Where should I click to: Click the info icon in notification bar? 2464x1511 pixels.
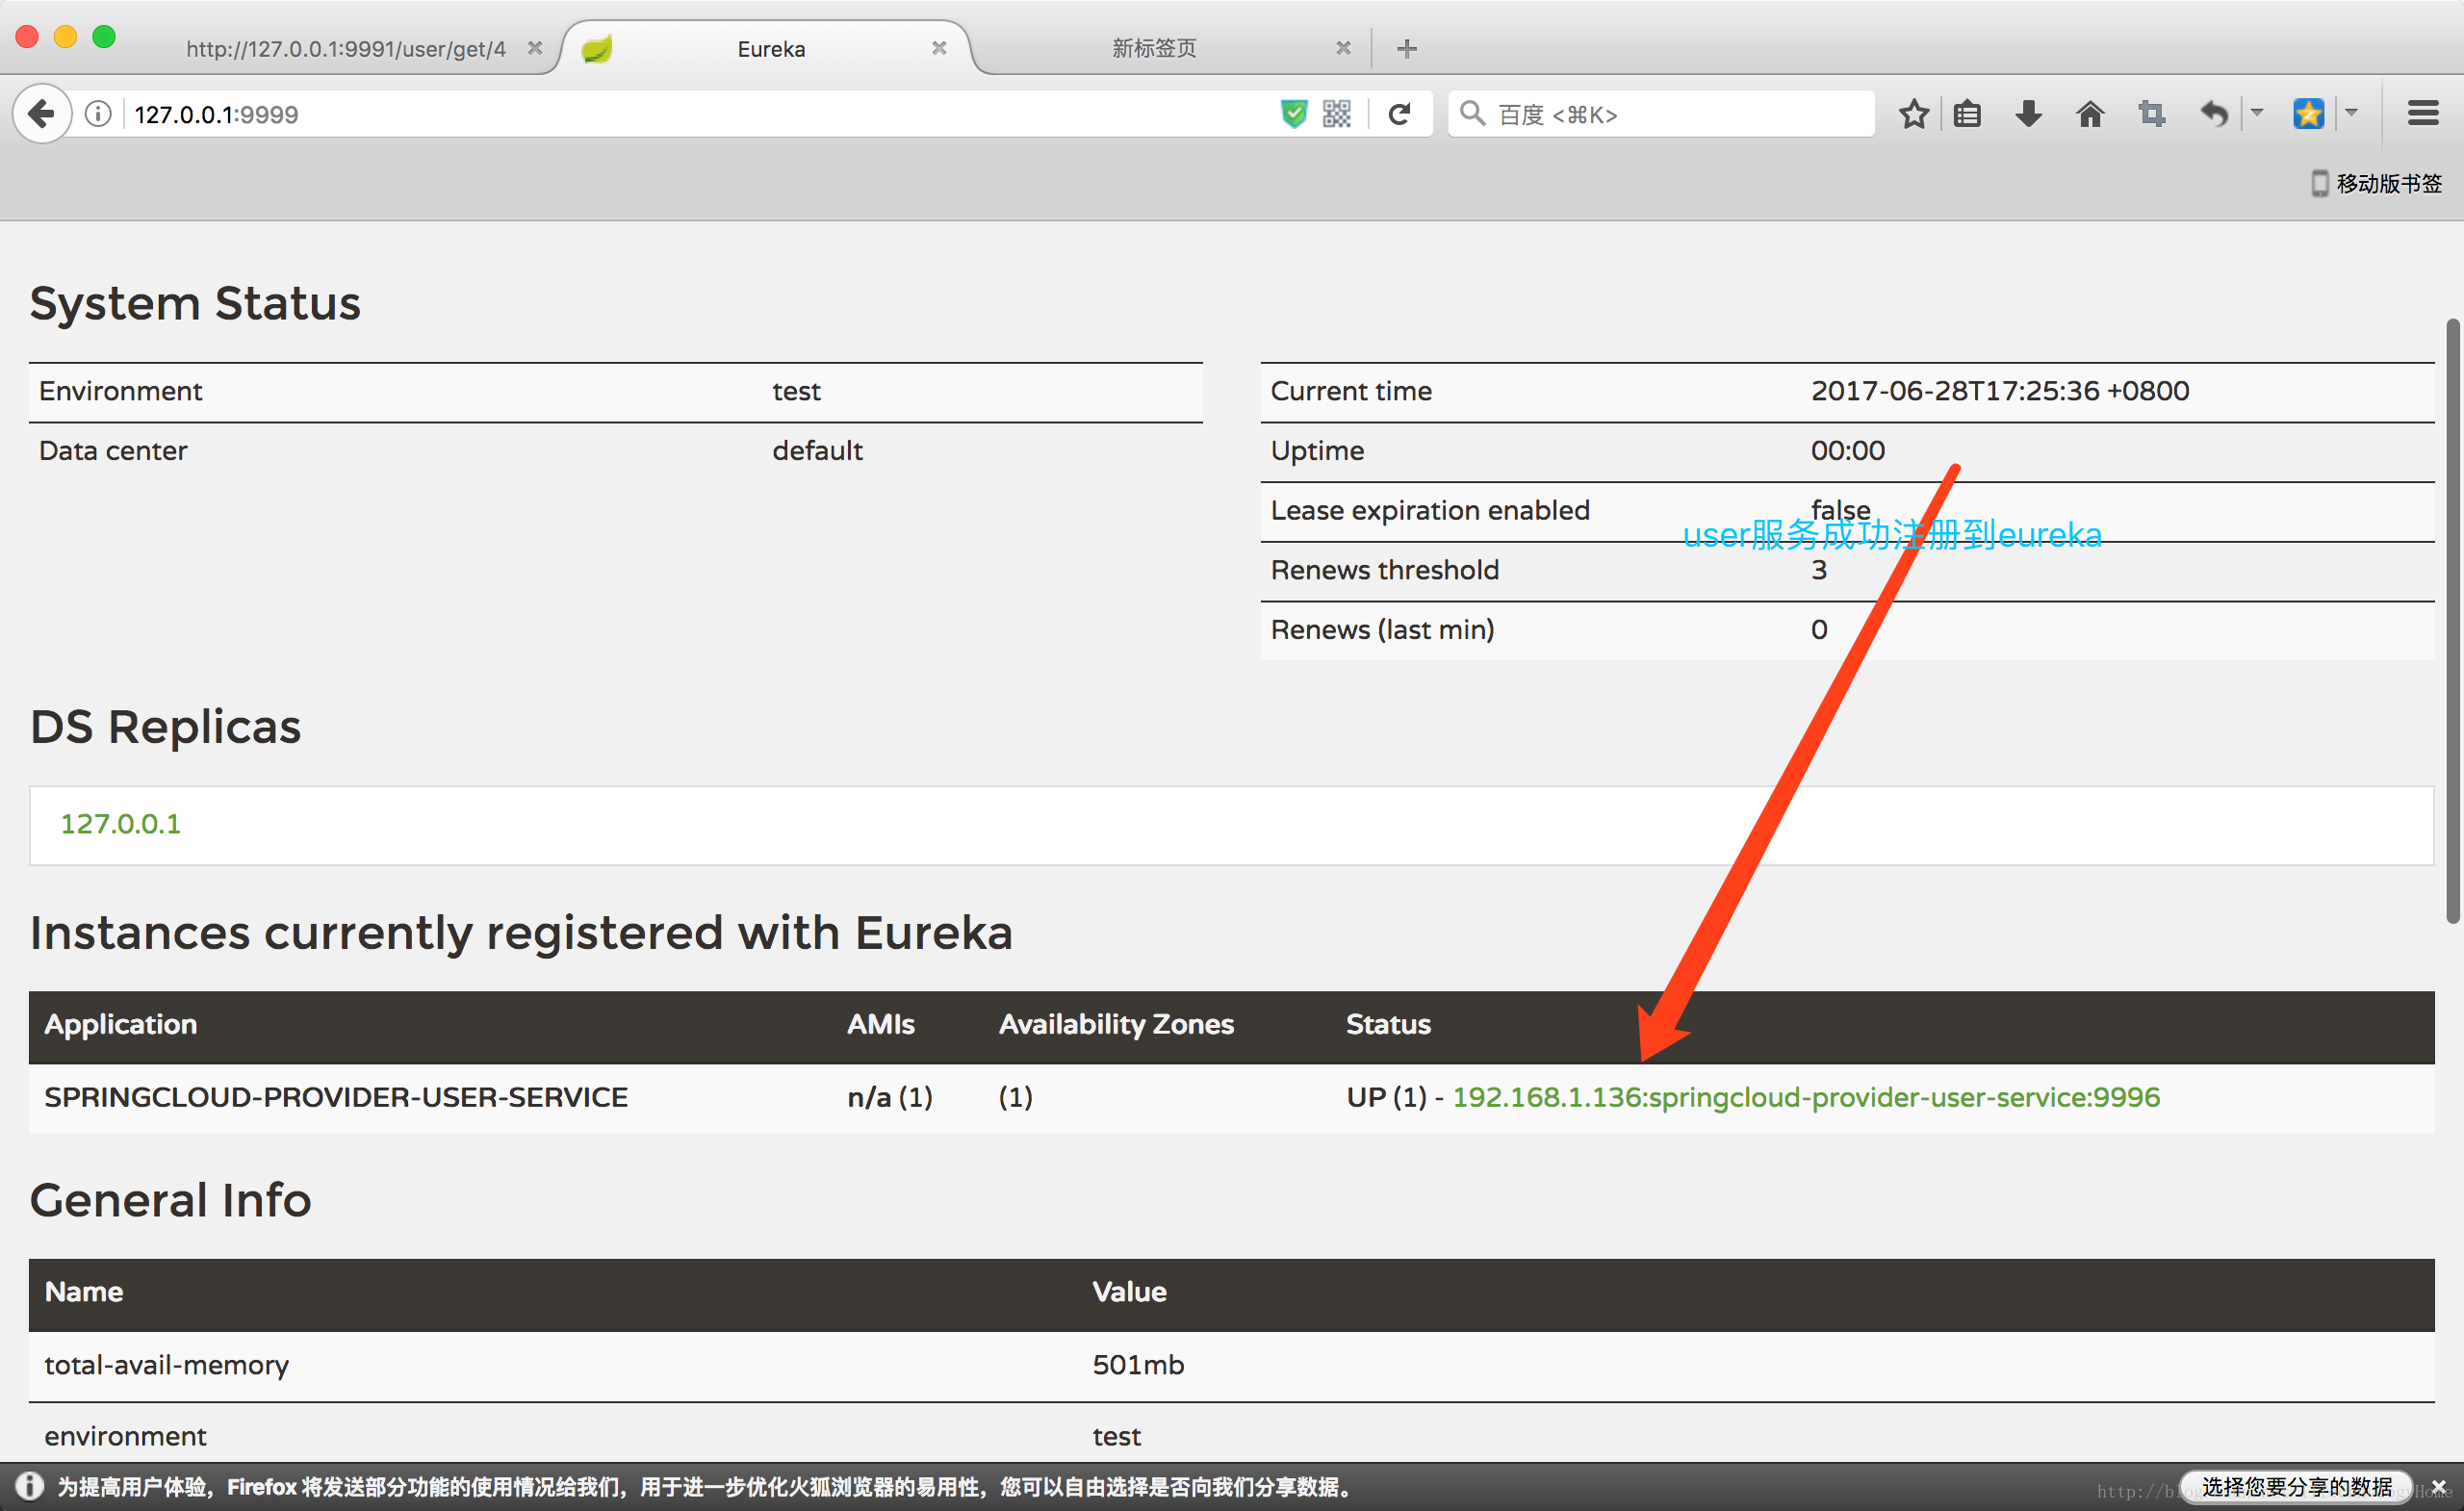tap(29, 1486)
